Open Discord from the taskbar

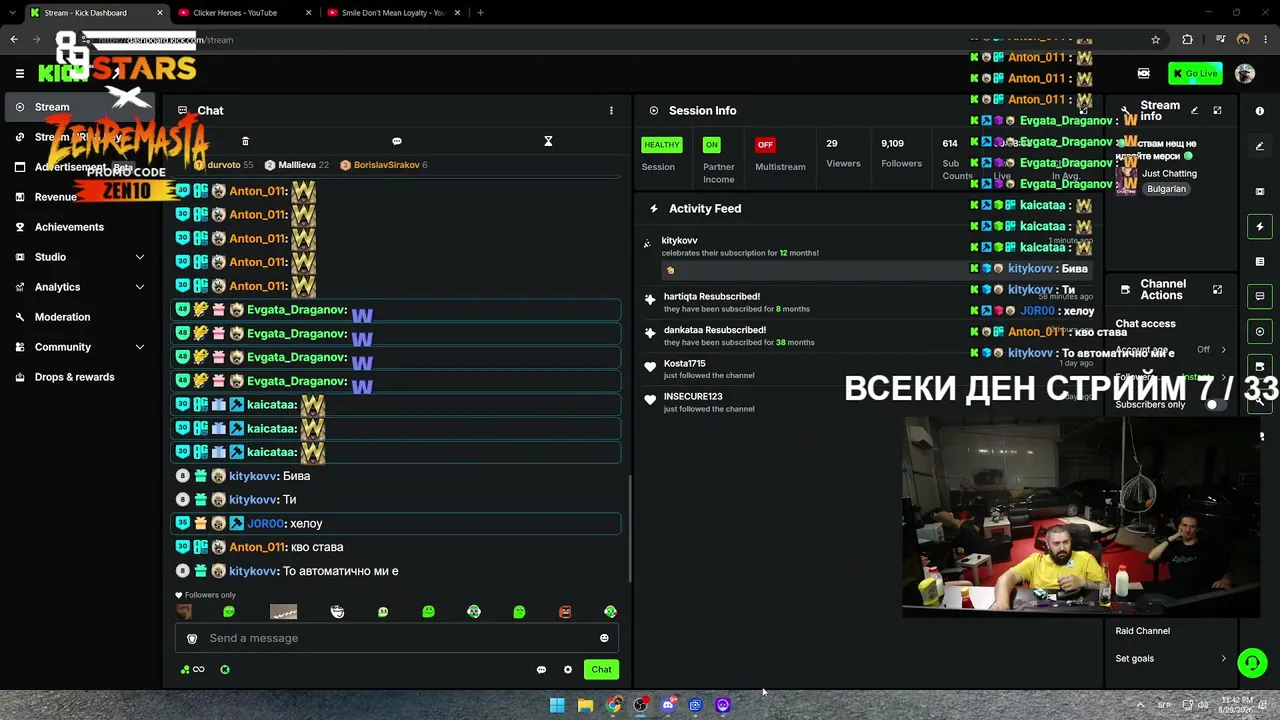[x=668, y=705]
